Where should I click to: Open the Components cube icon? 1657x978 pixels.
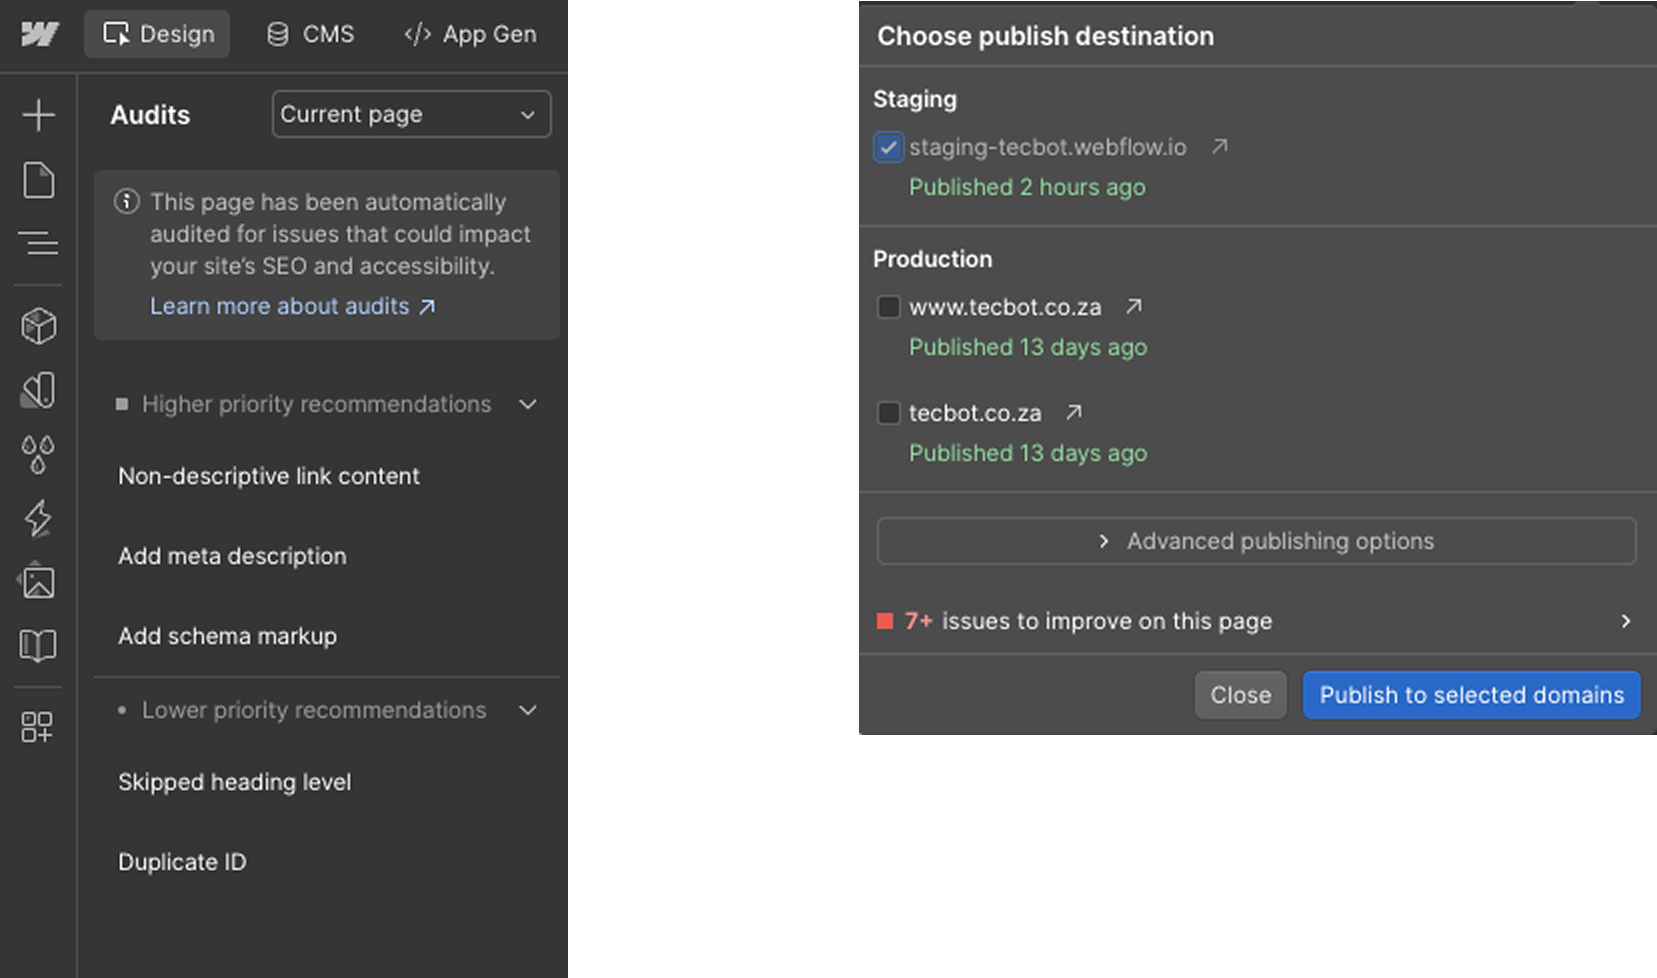(38, 326)
